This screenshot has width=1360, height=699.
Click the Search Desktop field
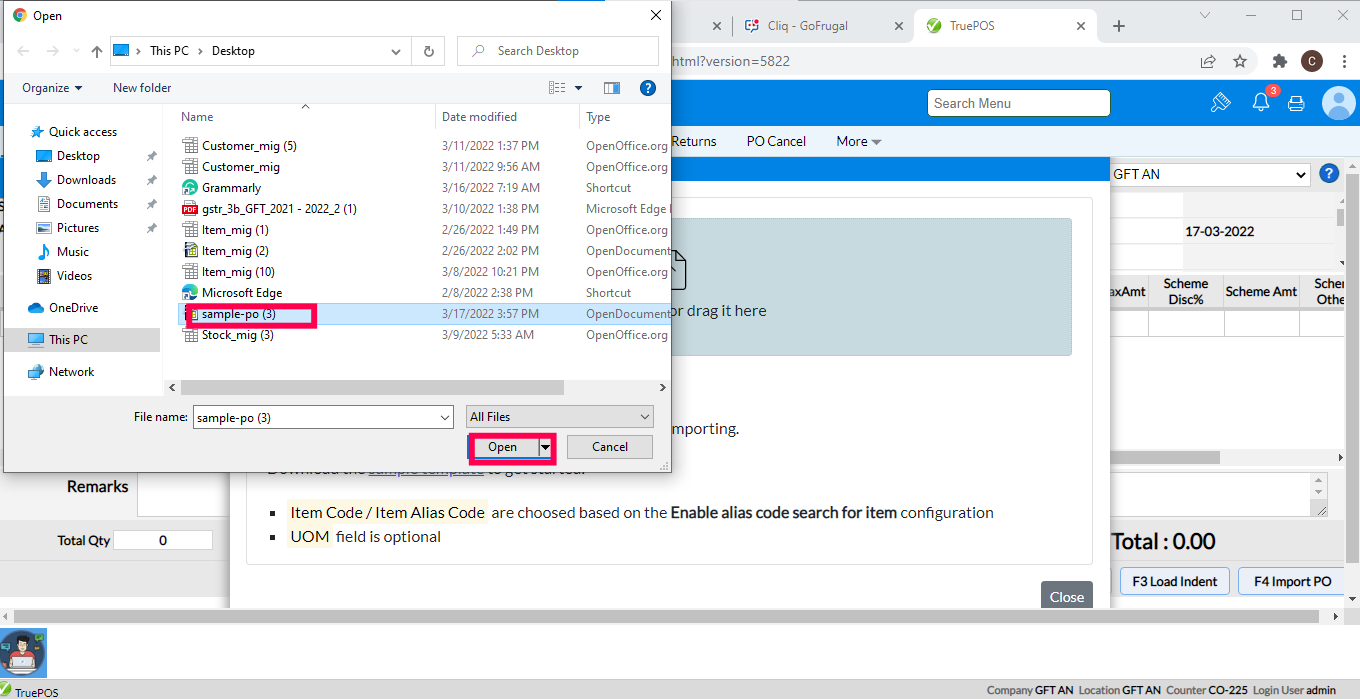558,51
